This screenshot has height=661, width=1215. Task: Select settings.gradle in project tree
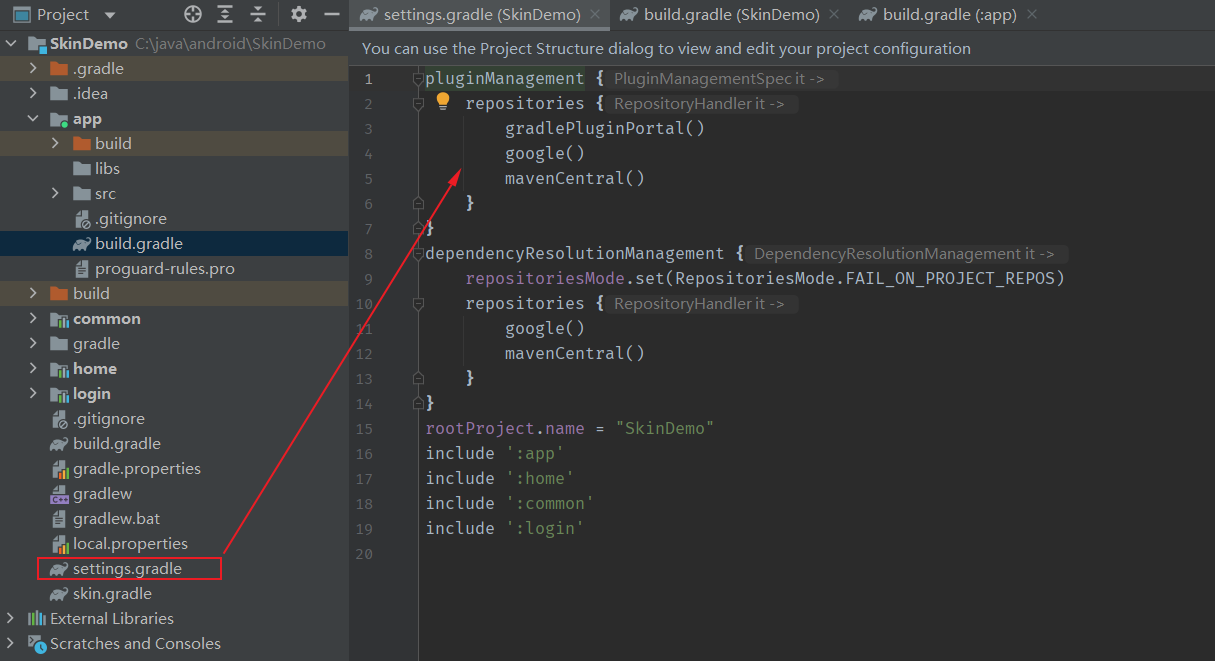(x=127, y=569)
